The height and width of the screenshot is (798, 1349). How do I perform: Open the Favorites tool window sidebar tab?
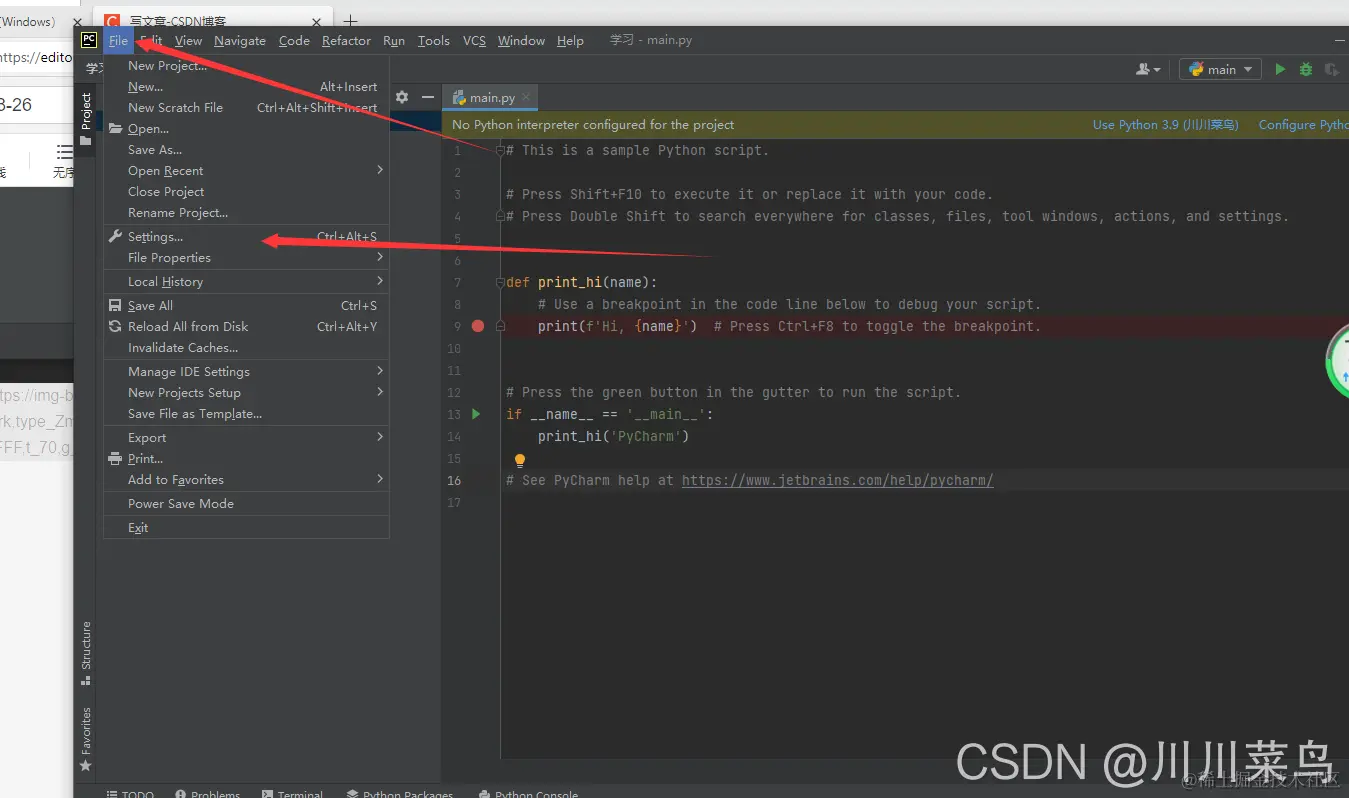point(86,739)
